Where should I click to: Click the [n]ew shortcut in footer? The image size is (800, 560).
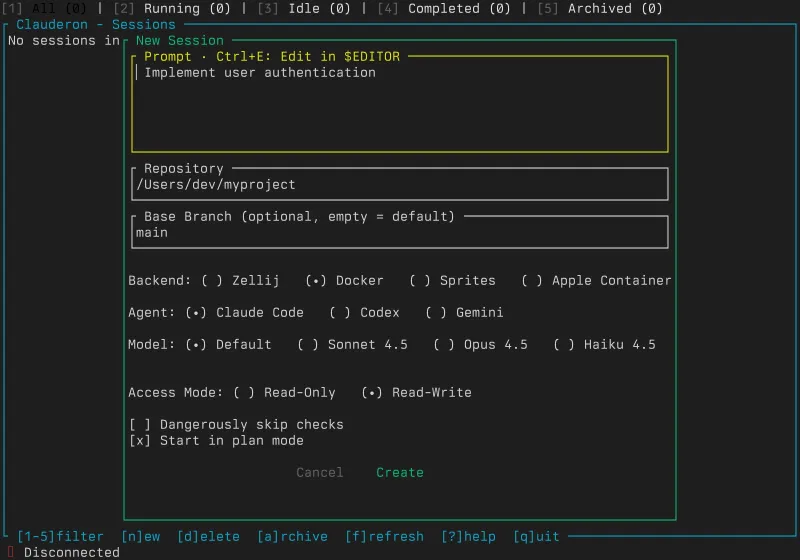pos(141,537)
